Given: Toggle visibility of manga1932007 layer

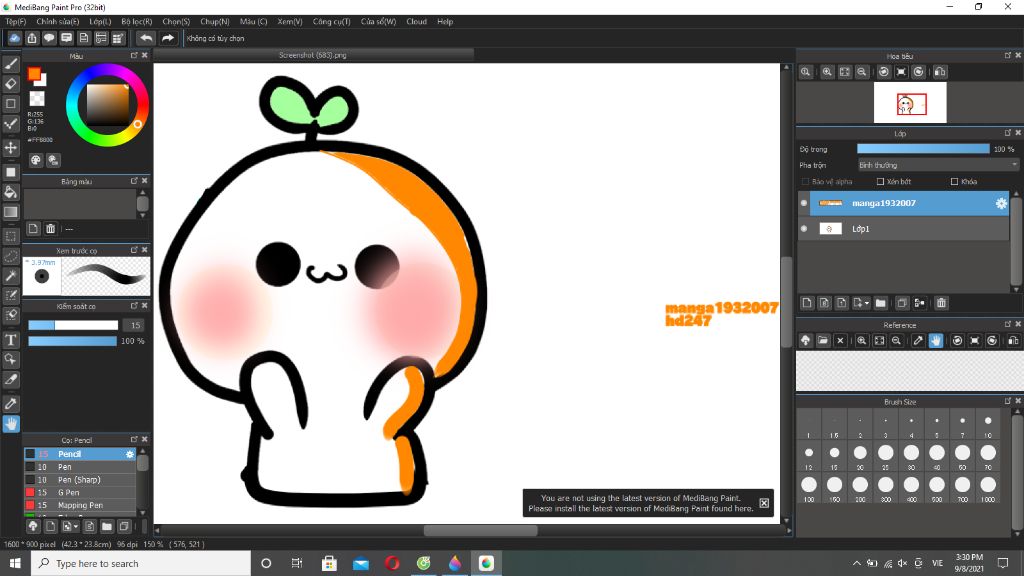Looking at the screenshot, I should click(x=804, y=203).
